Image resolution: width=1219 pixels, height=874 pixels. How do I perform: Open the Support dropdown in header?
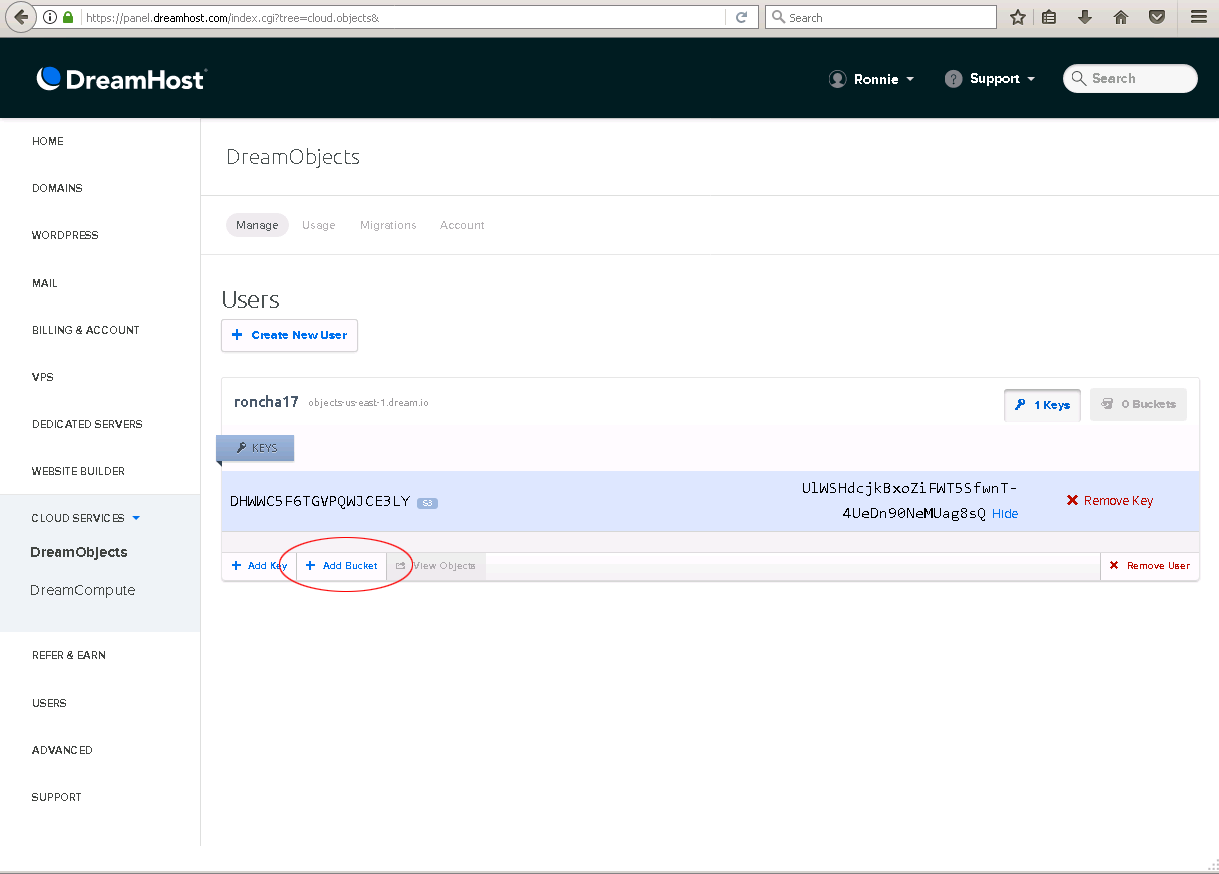click(x=990, y=79)
